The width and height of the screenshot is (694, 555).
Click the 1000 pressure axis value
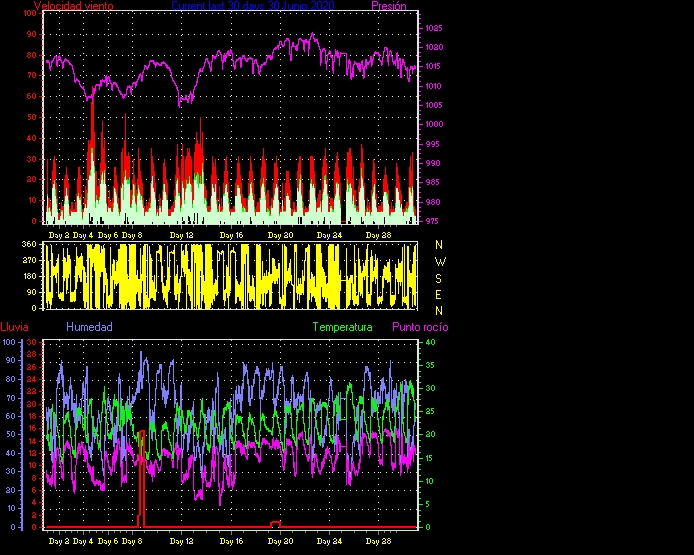tap(434, 124)
